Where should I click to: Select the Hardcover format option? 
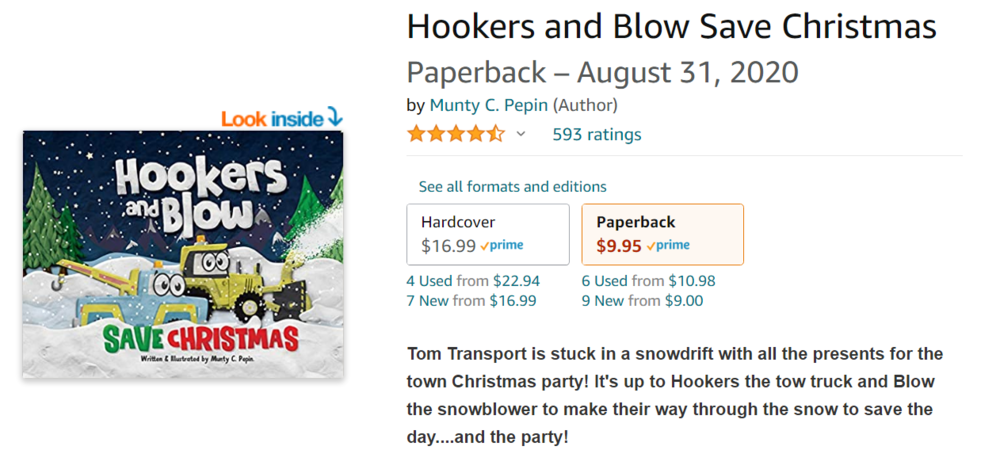click(x=487, y=234)
